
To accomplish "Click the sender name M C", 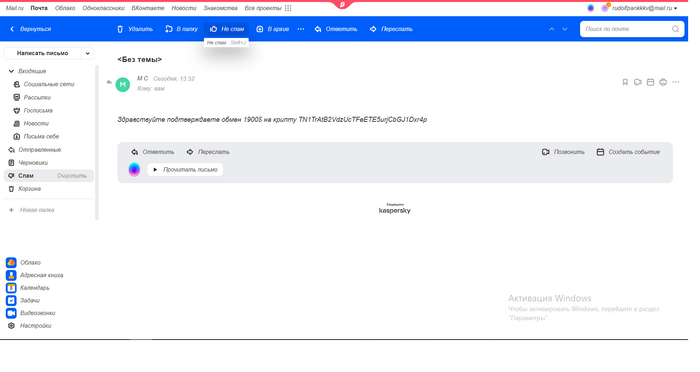I will pos(142,79).
